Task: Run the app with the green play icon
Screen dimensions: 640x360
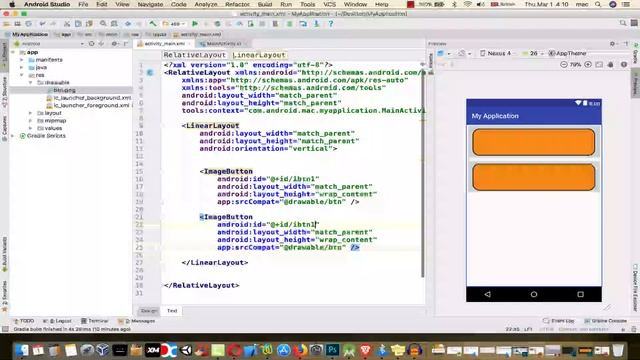Action: click(x=195, y=24)
